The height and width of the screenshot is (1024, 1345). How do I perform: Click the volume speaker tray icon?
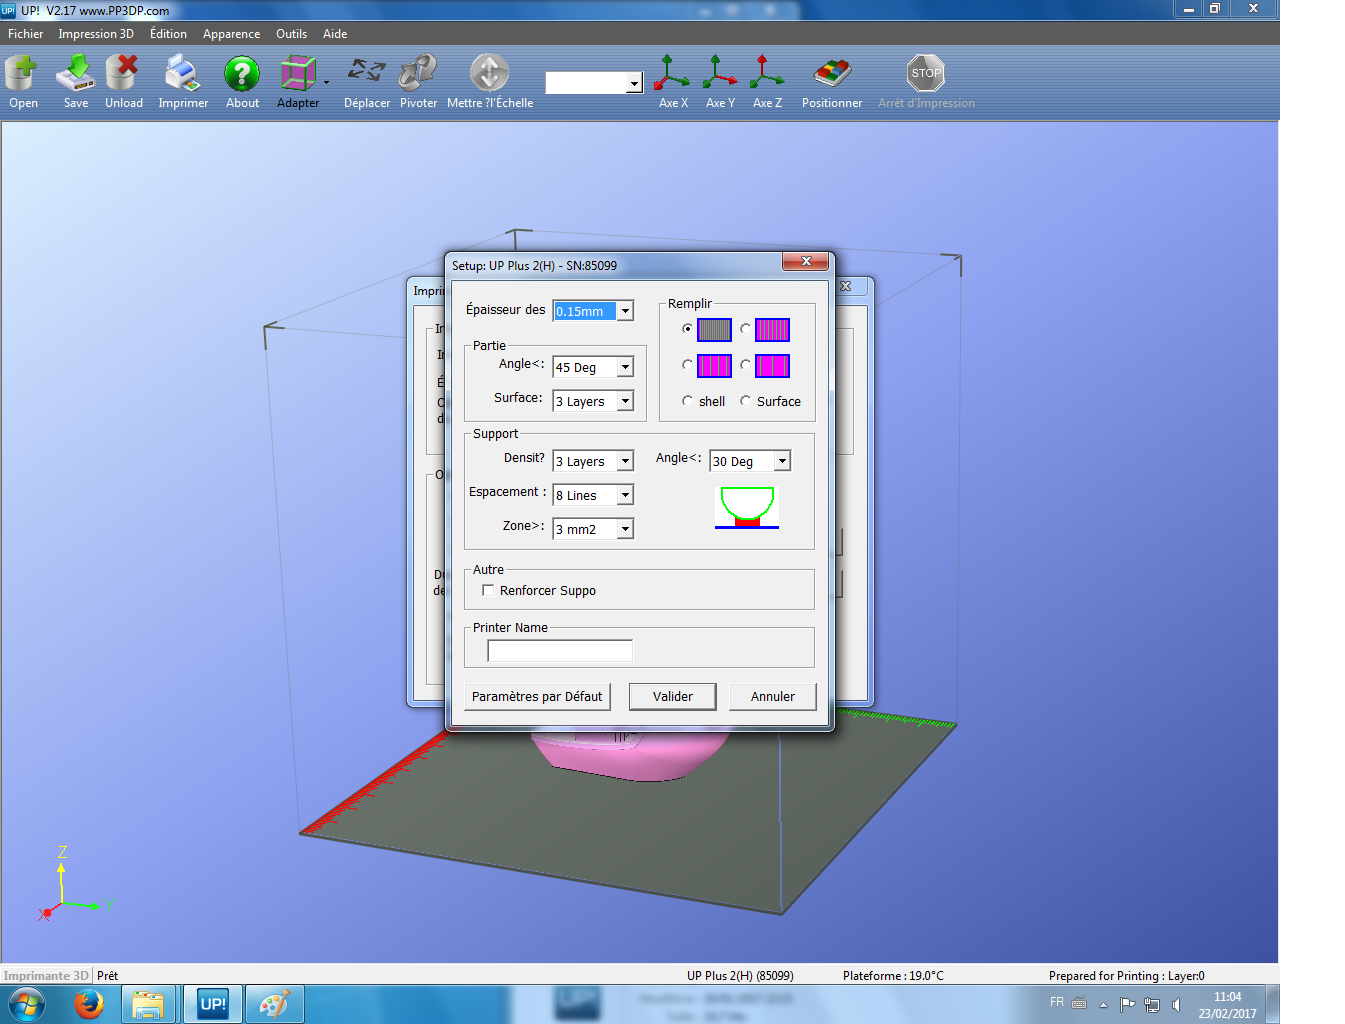pos(1176,1004)
